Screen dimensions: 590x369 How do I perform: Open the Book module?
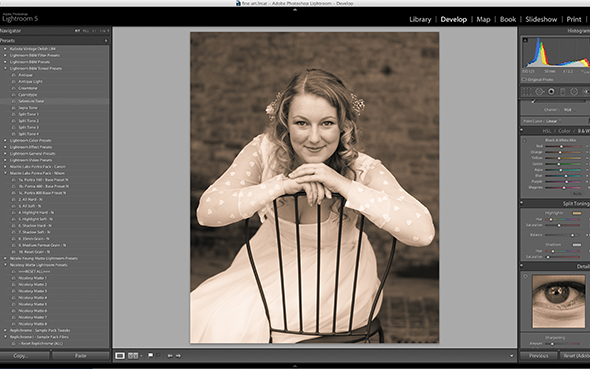coord(508,20)
